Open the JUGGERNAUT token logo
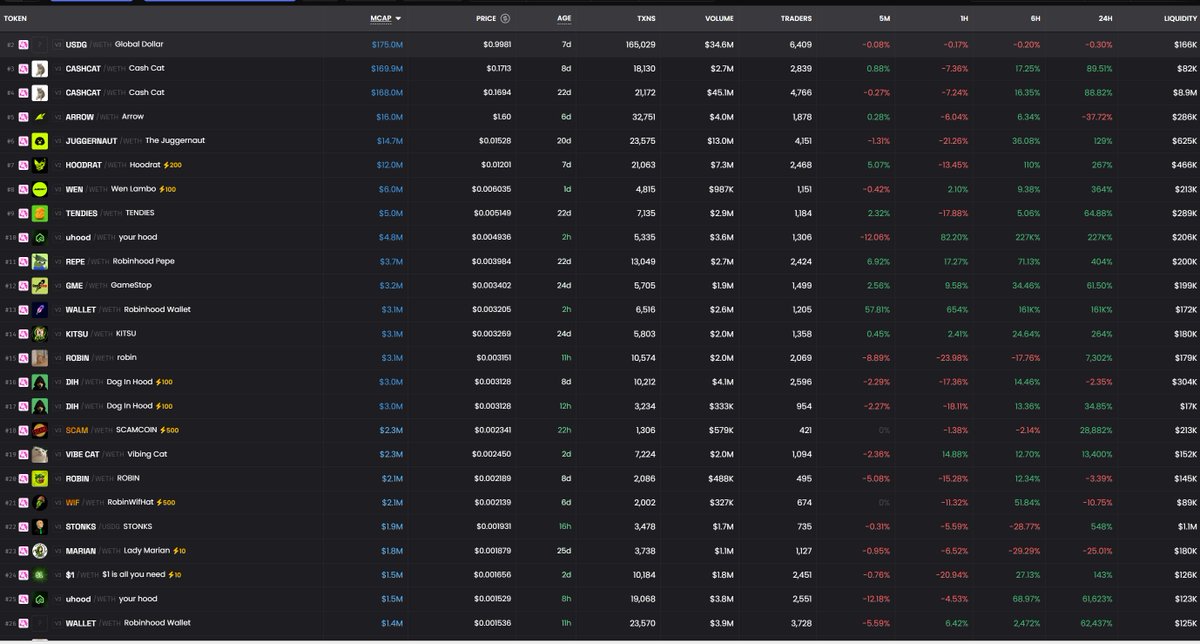 [39, 141]
